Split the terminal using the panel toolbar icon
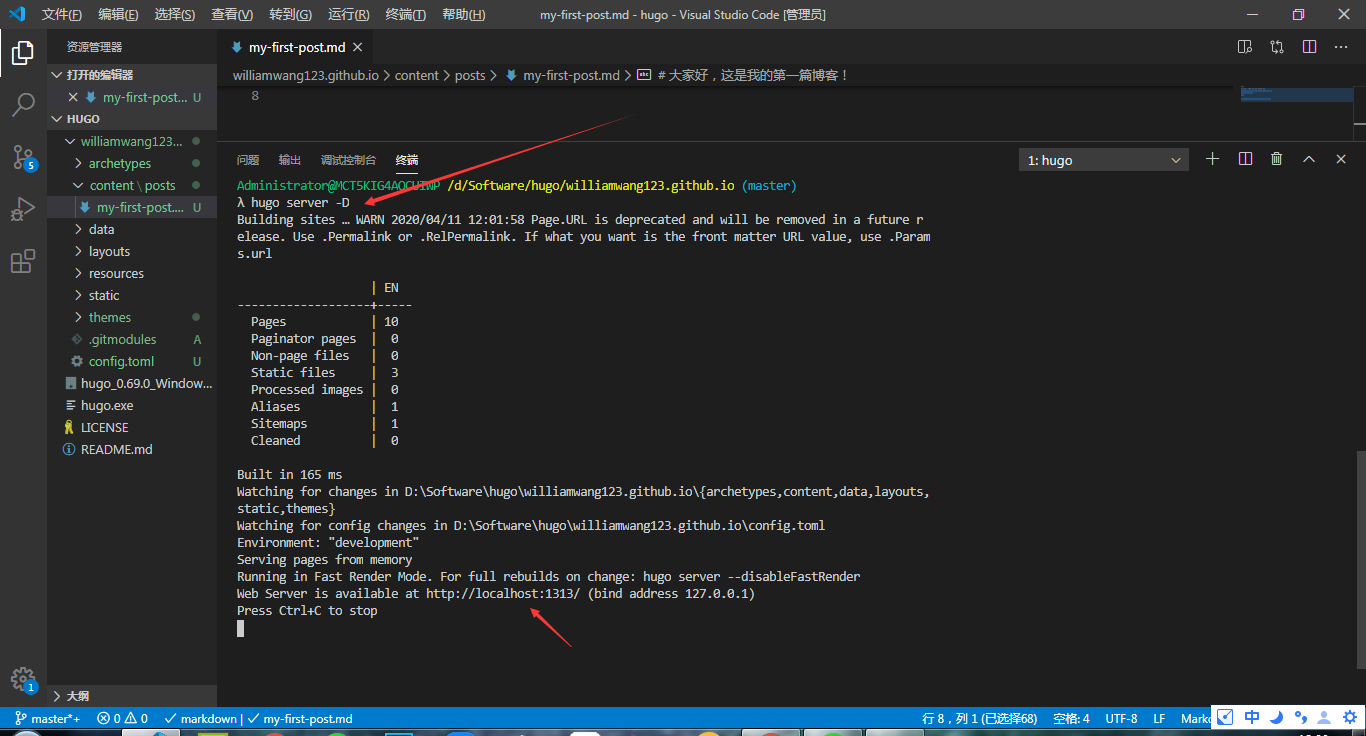The image size is (1366, 736). (1245, 159)
